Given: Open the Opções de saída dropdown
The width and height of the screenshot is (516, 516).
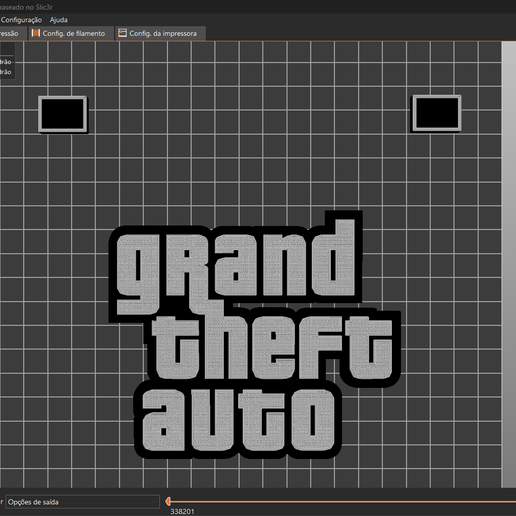Looking at the screenshot, I should click(x=82, y=502).
